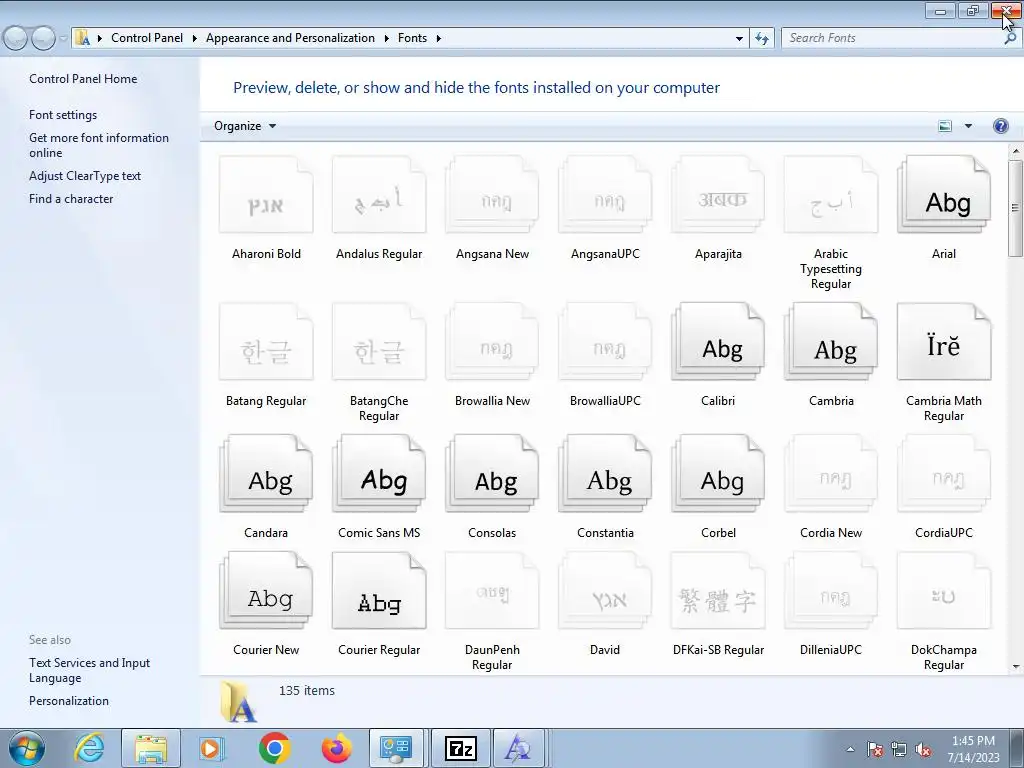Expand the view options dropdown arrow
This screenshot has height=768, width=1024.
point(968,126)
